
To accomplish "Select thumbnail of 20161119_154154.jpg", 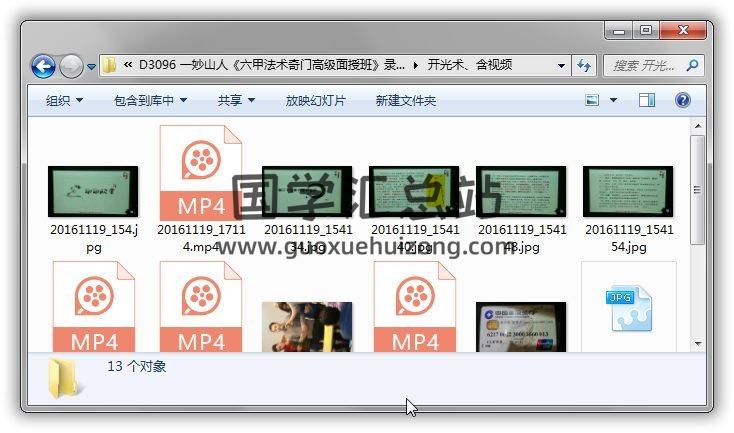I will point(628,191).
